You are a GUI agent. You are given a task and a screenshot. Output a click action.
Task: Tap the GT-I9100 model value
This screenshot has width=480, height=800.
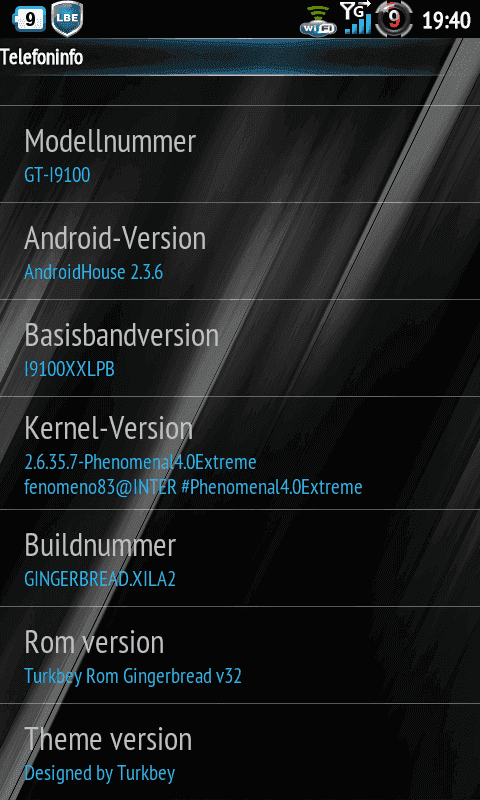pos(57,176)
